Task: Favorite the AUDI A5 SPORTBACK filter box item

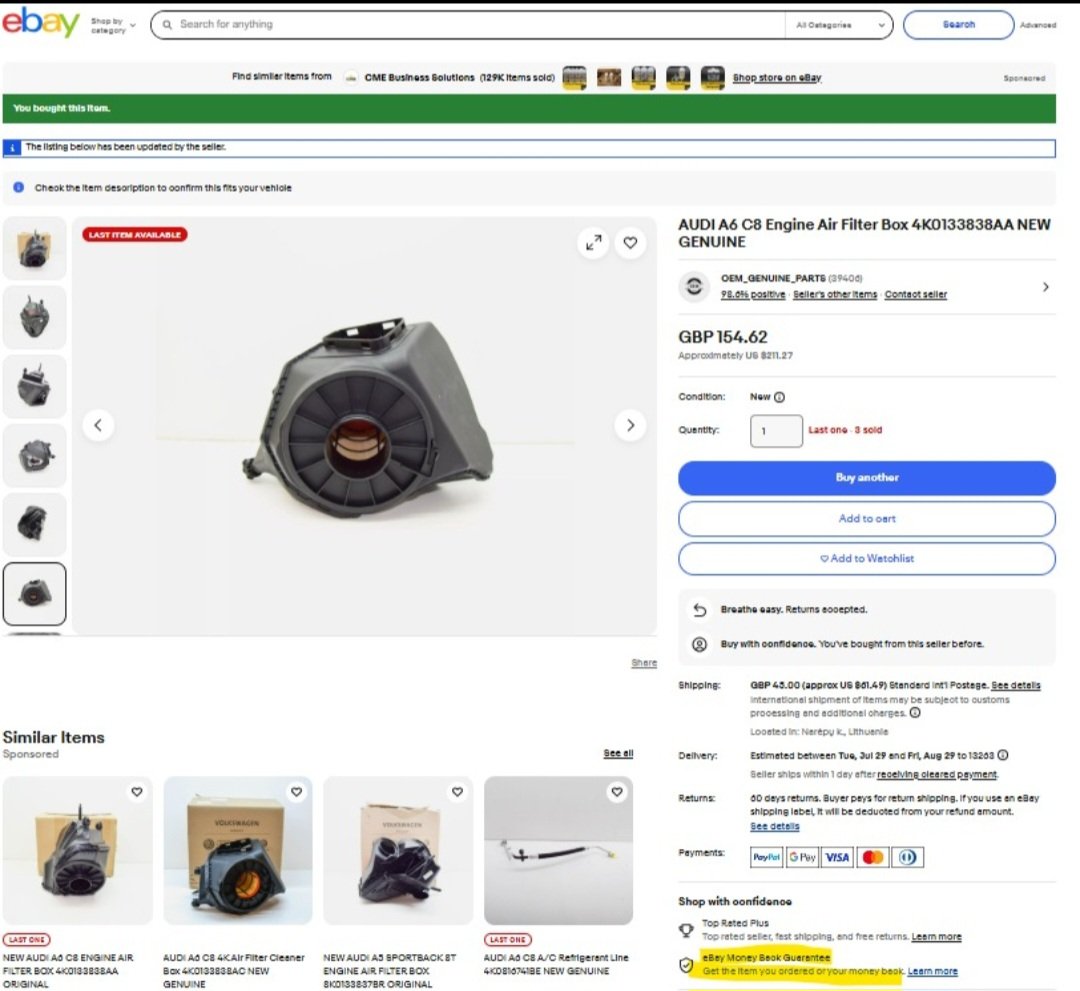Action: [457, 792]
